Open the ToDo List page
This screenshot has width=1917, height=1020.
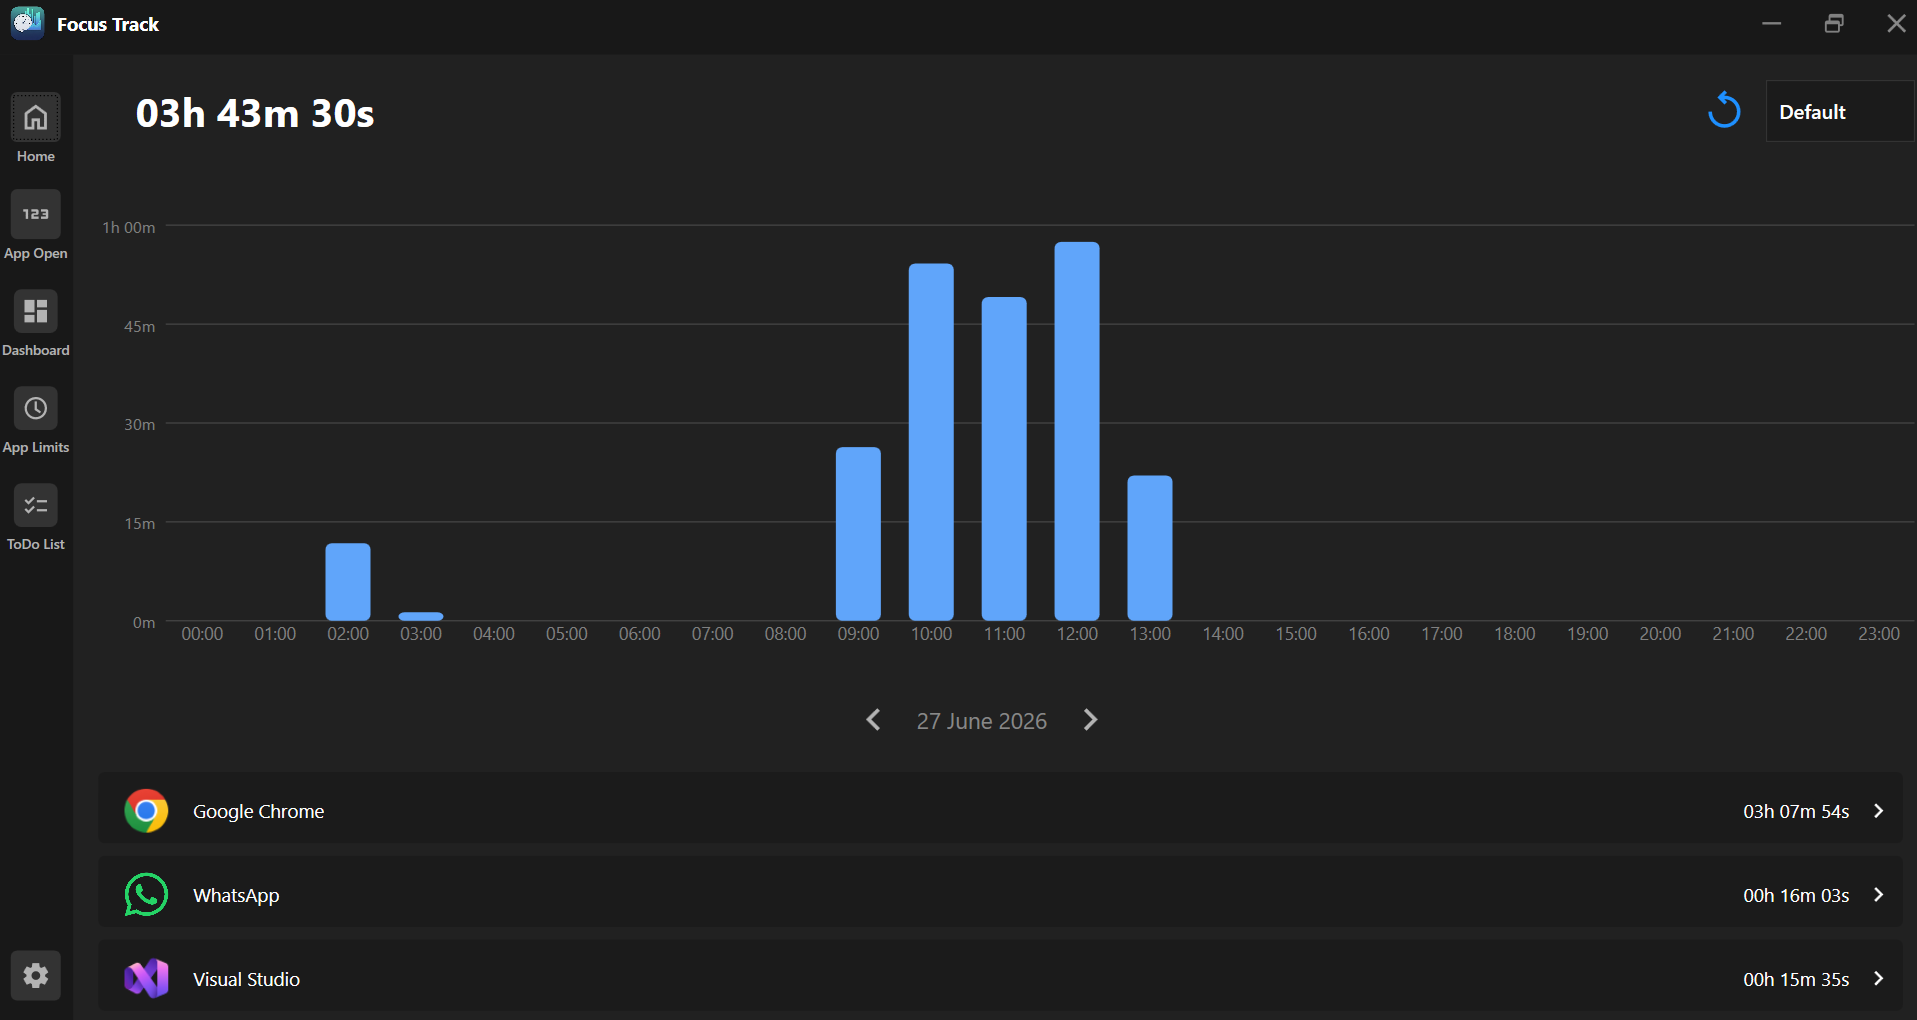36,506
